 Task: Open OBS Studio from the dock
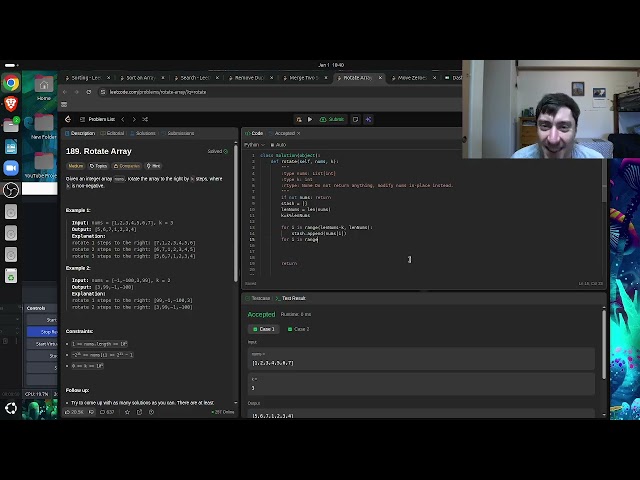(11, 190)
